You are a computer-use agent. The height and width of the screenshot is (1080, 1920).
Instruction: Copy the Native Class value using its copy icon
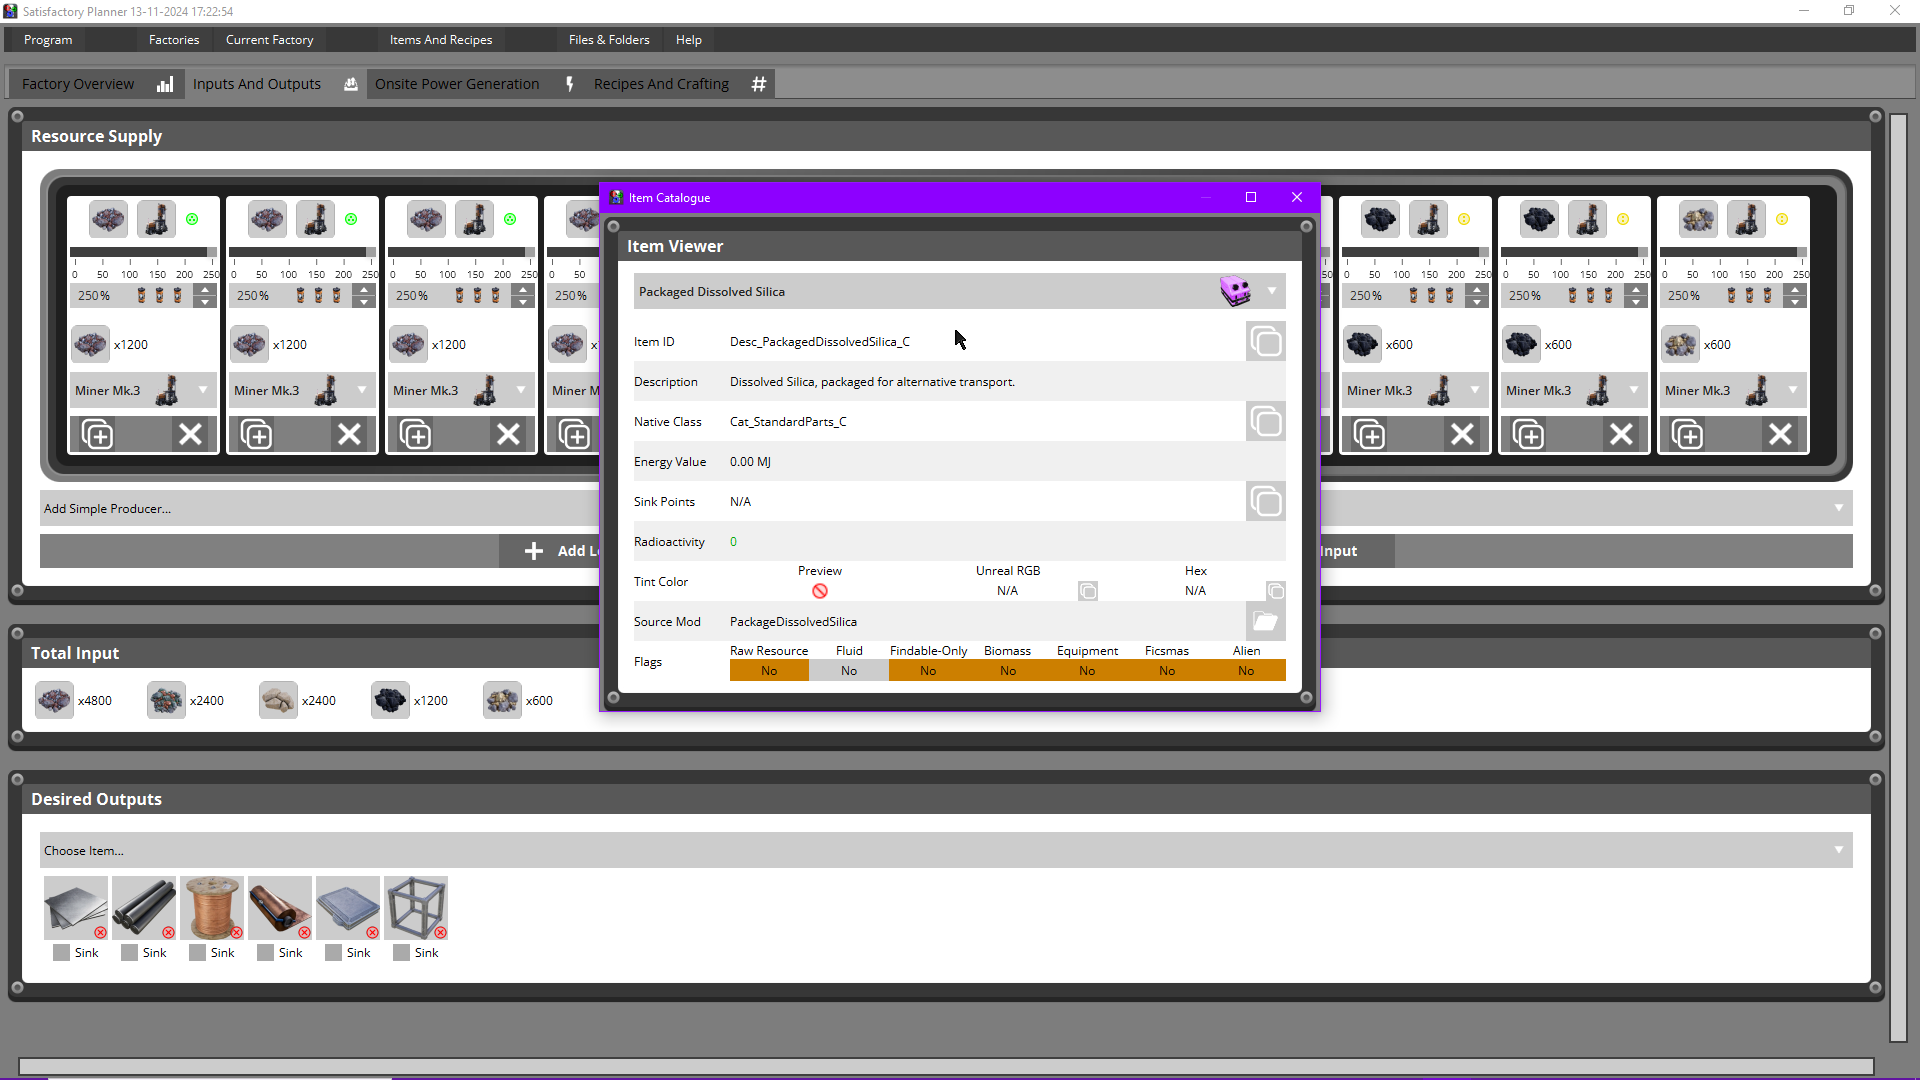1265,421
